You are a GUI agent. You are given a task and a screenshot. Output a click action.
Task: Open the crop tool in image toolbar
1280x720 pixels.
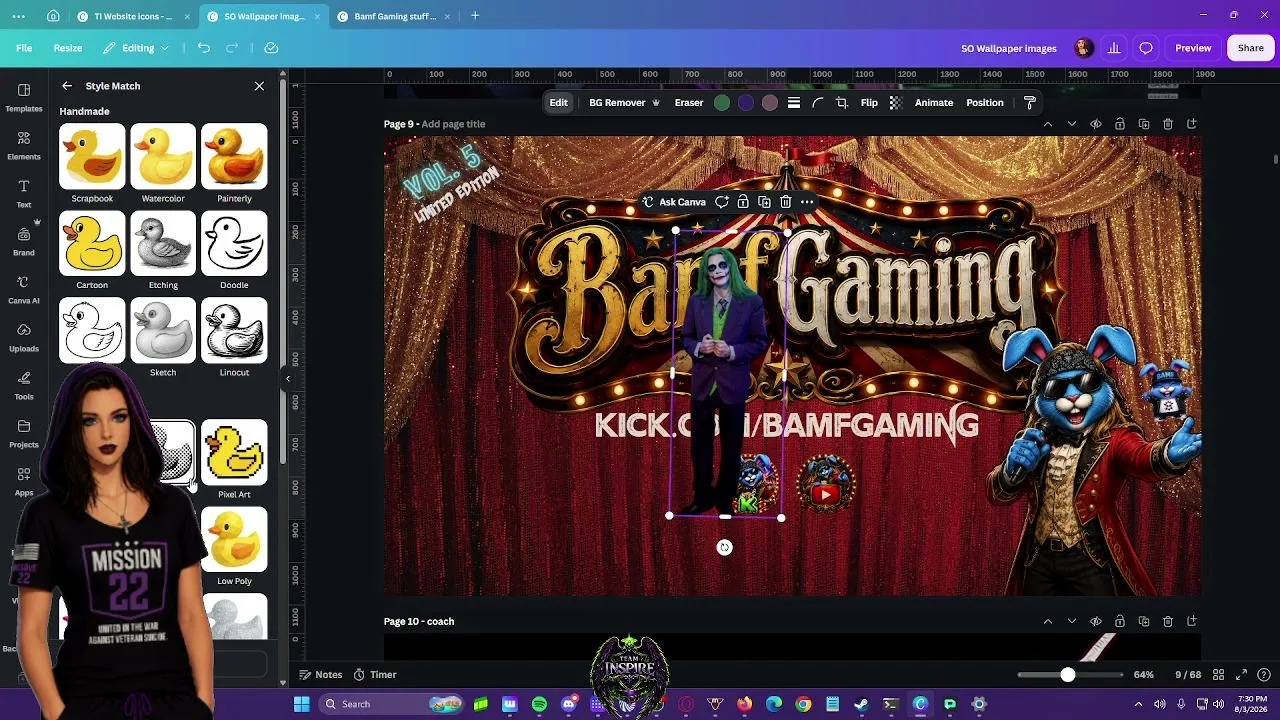tap(841, 103)
